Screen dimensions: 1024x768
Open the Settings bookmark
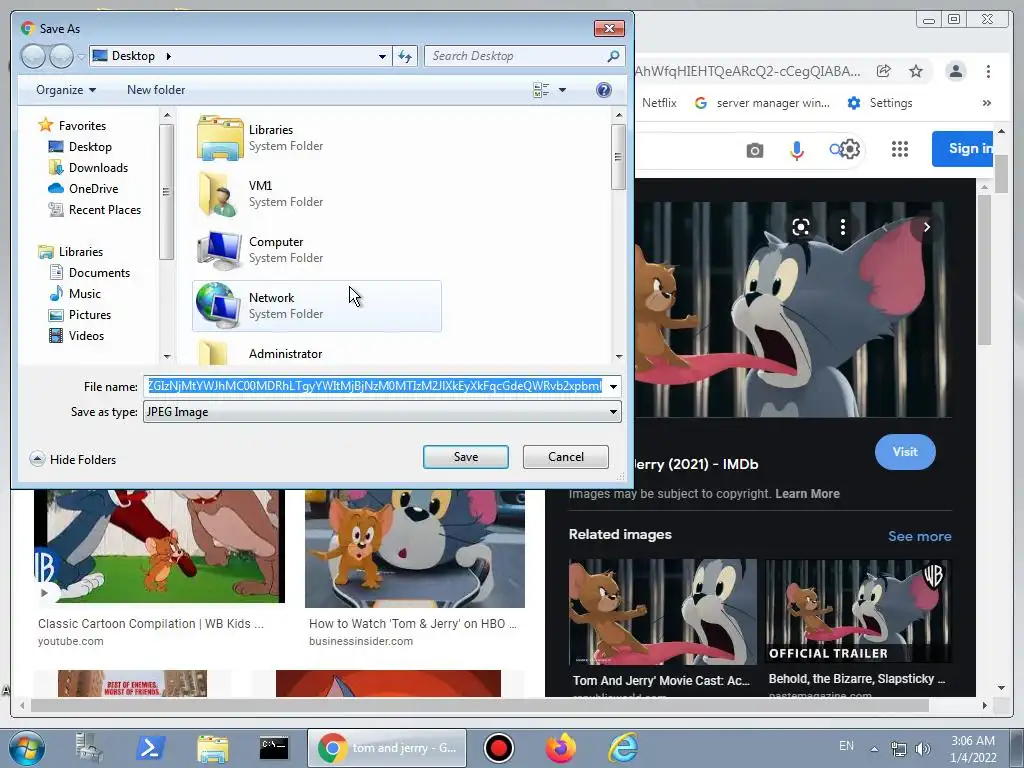(880, 103)
